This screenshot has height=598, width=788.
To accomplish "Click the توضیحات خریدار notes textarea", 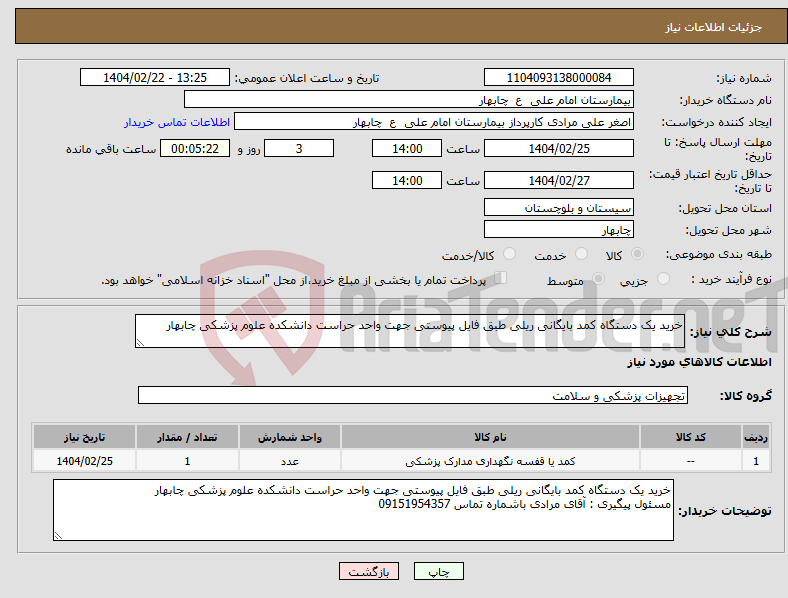I will (363, 510).
